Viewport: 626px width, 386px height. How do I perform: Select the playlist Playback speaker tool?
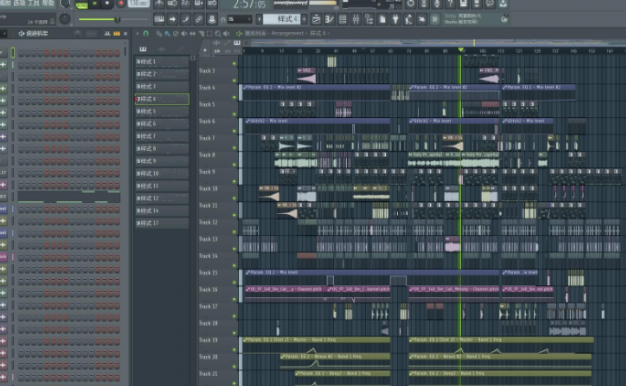click(226, 34)
